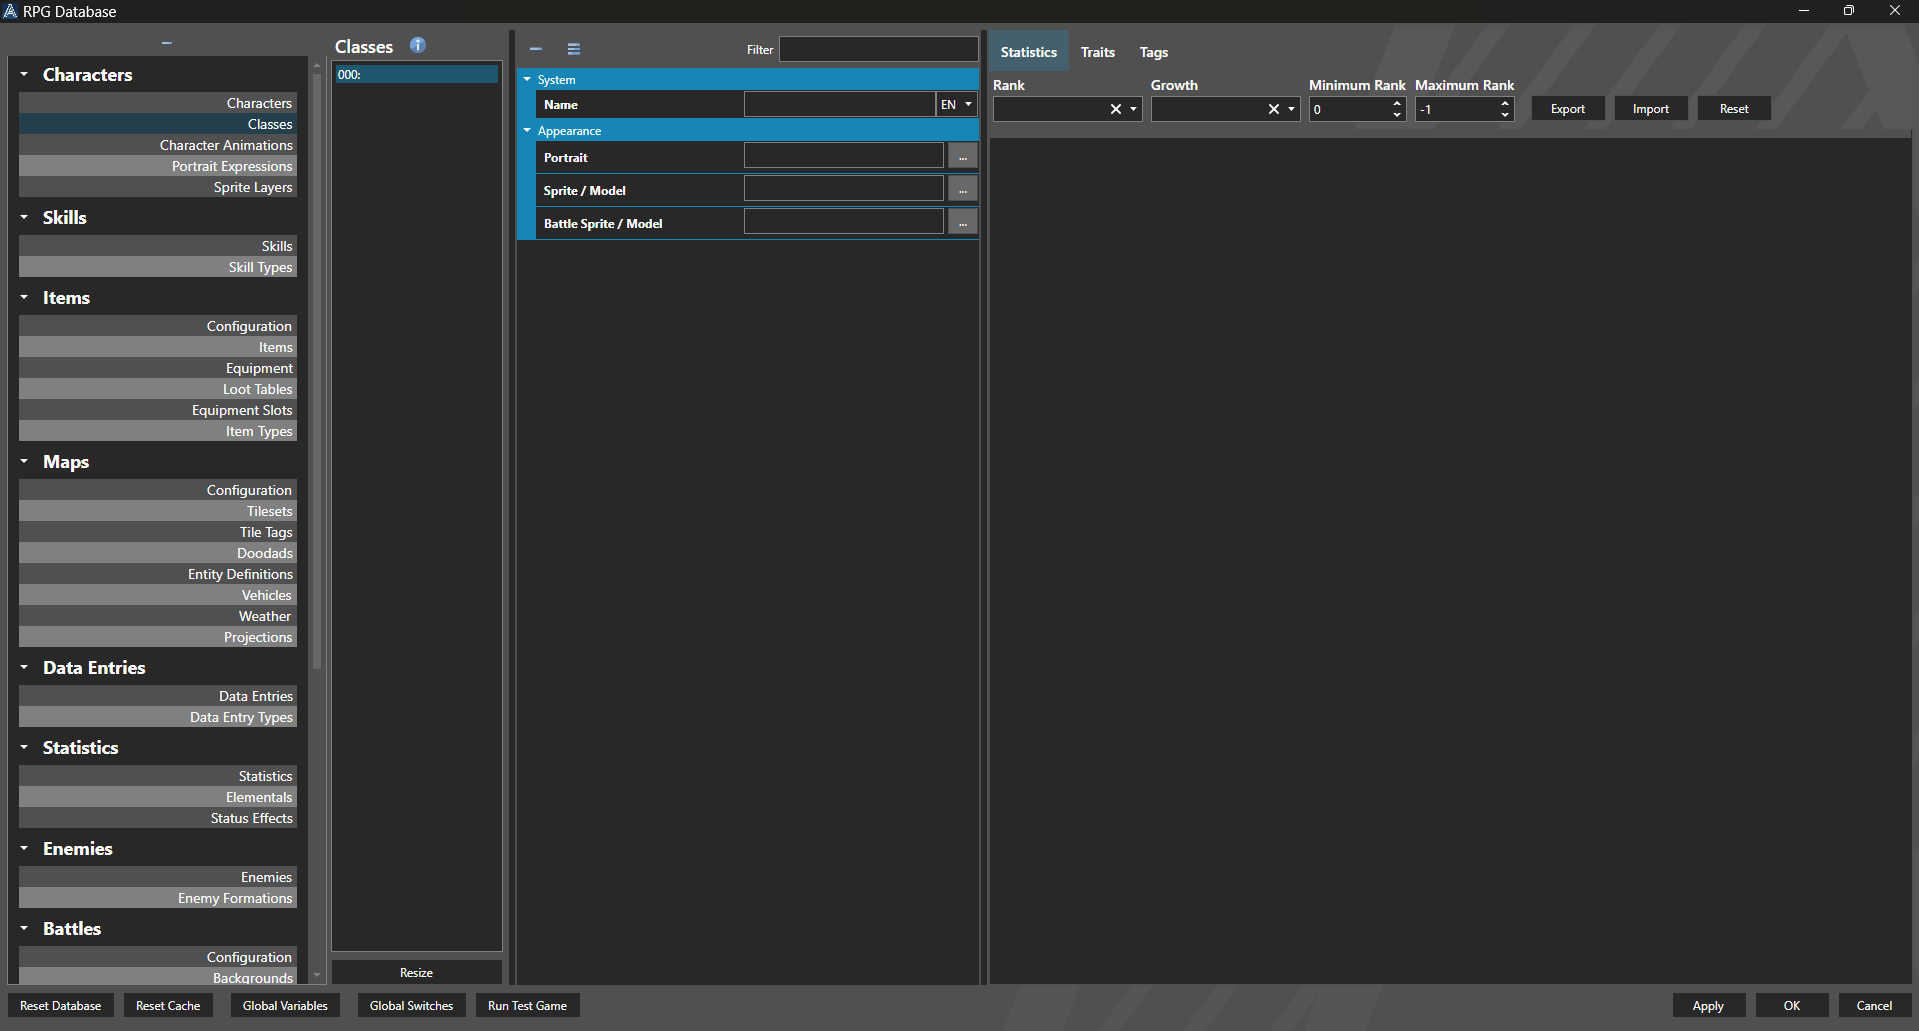Switch to the Tags tab

pyautogui.click(x=1153, y=52)
